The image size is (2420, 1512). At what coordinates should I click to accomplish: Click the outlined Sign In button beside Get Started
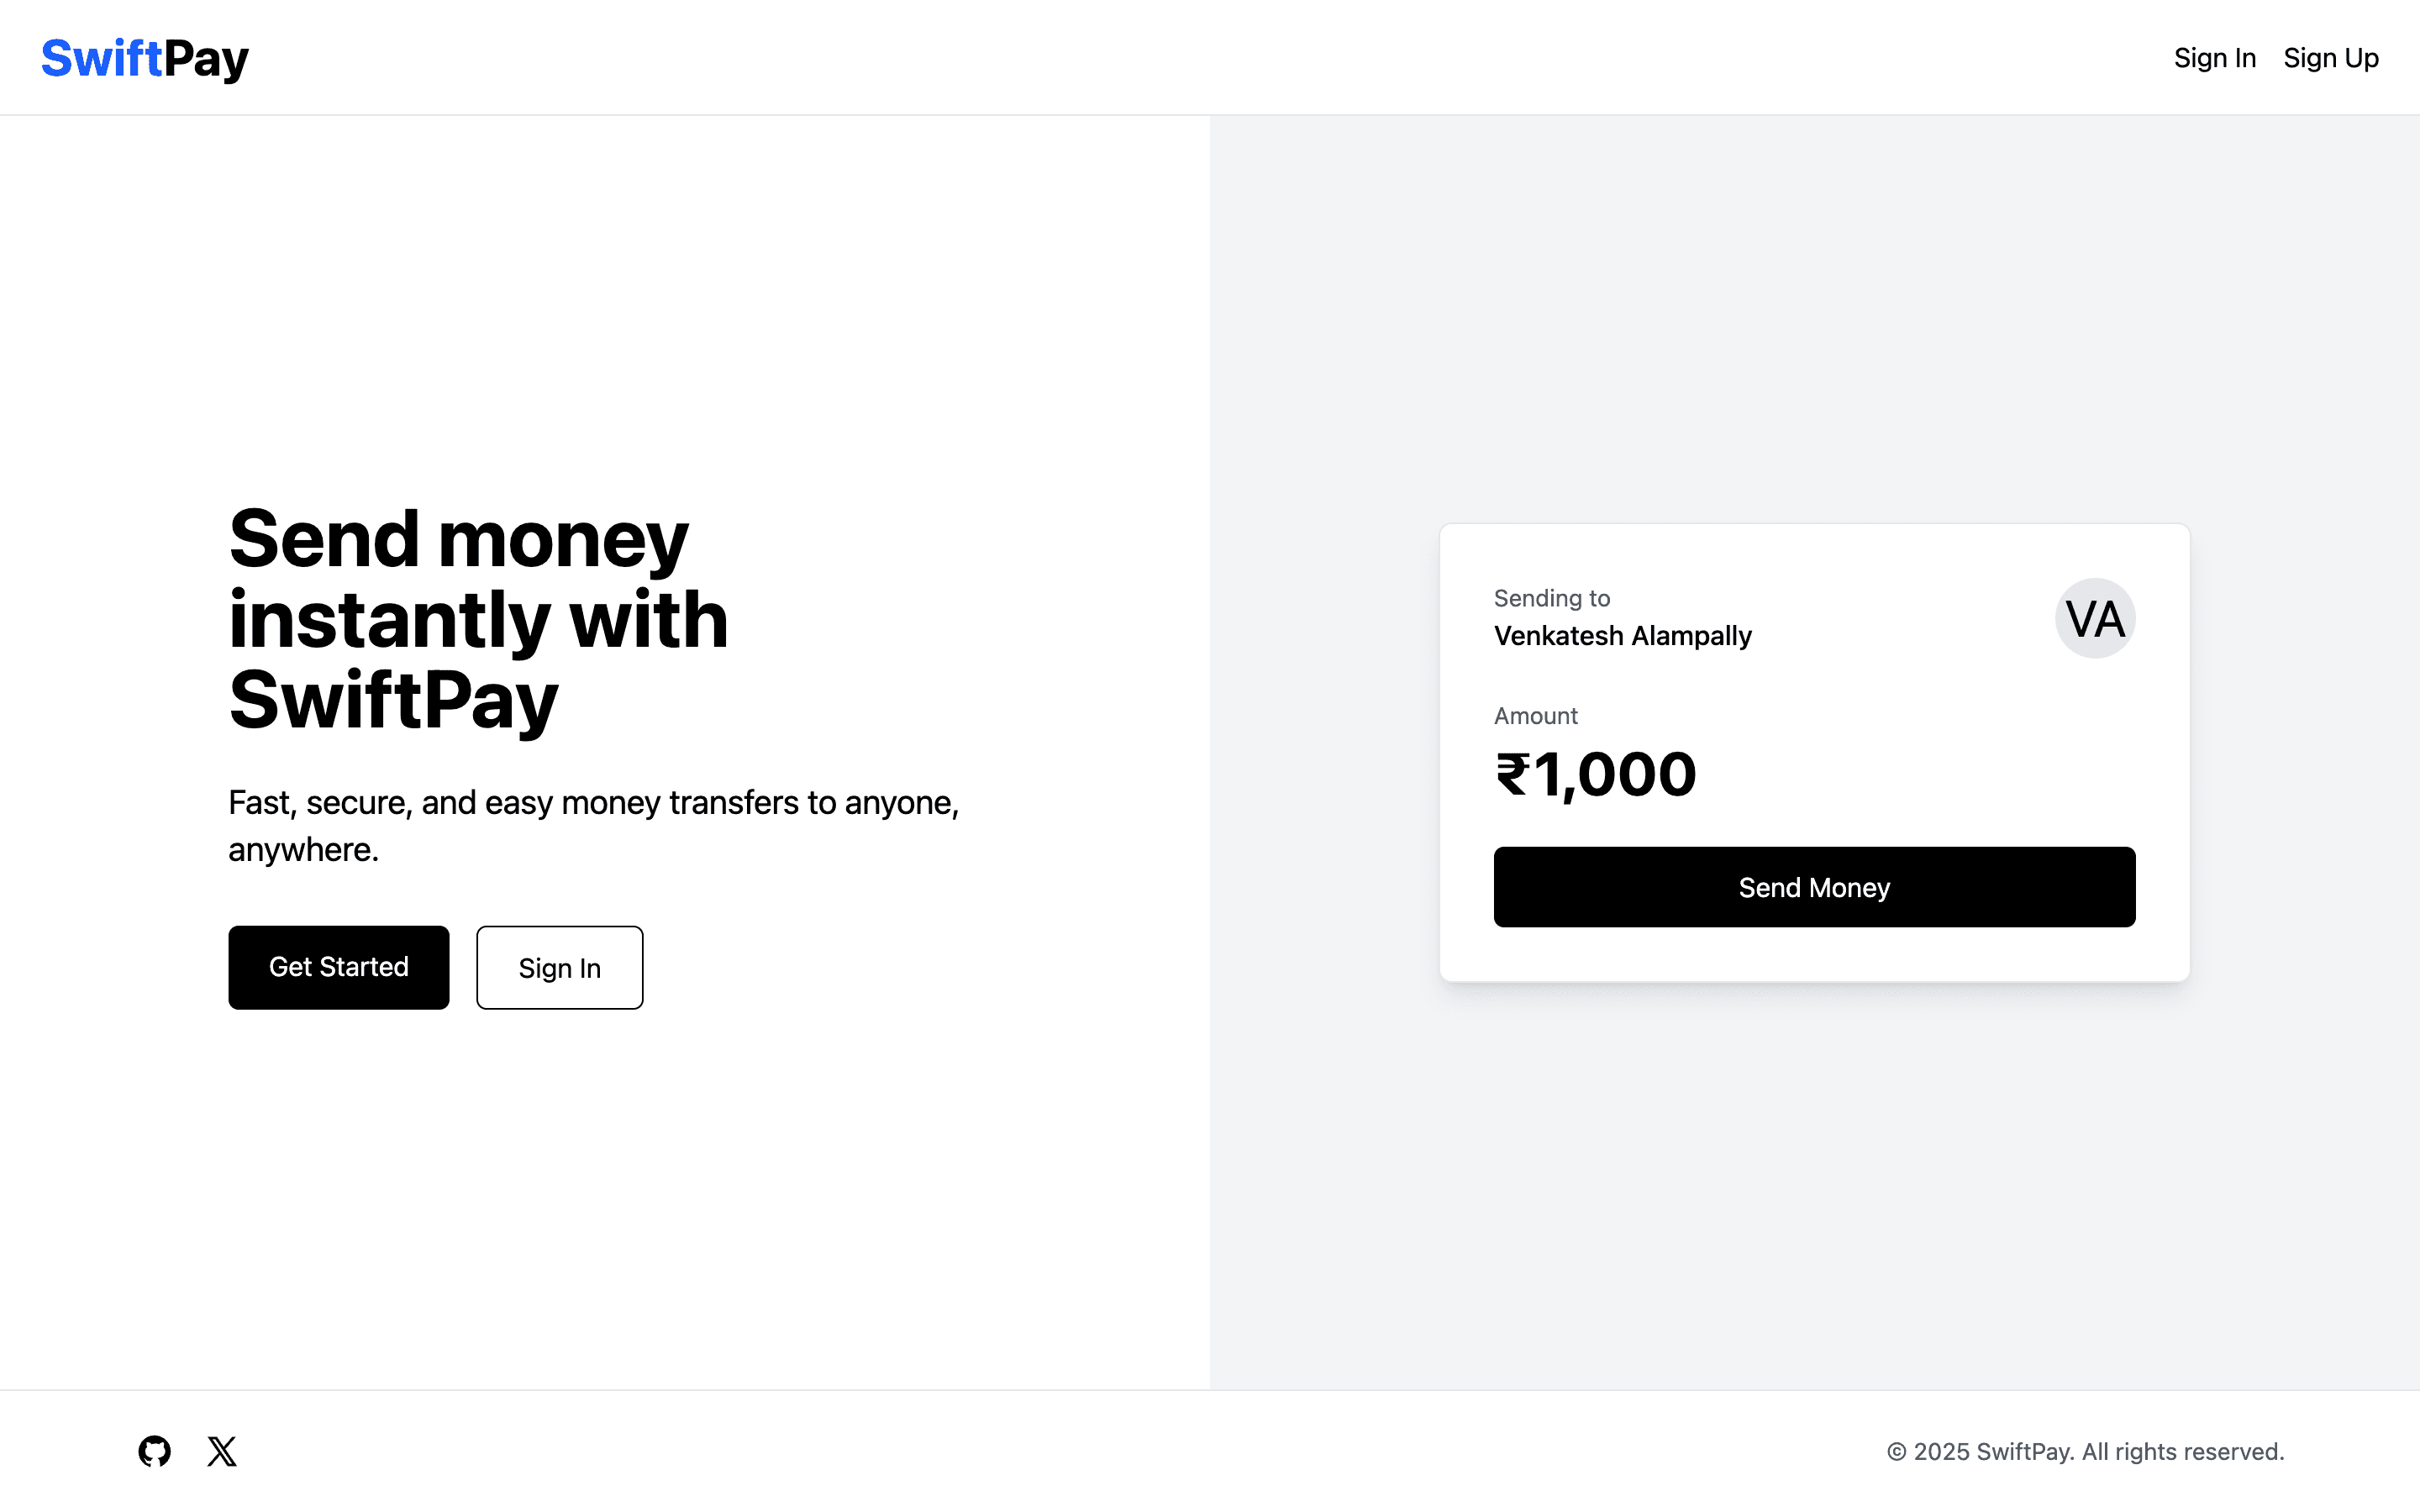(559, 967)
